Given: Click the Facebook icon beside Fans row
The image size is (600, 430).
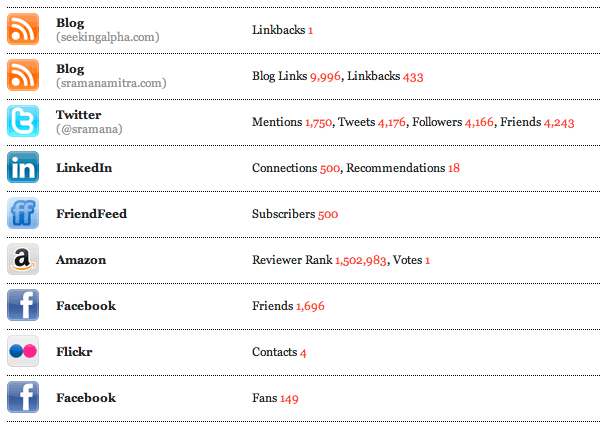Looking at the screenshot, I should click(23, 397).
